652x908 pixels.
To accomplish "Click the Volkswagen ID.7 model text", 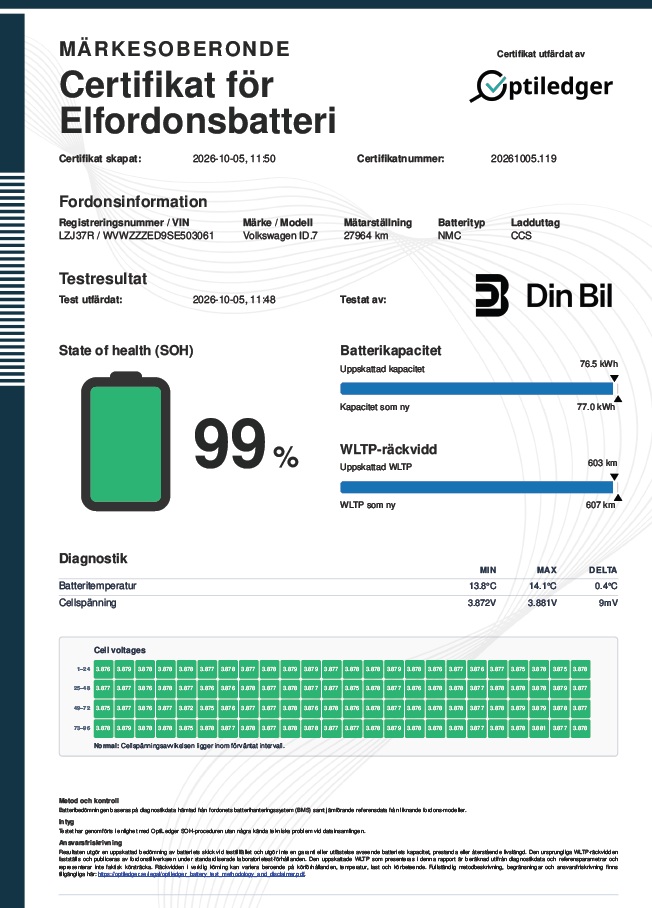I will tap(280, 236).
